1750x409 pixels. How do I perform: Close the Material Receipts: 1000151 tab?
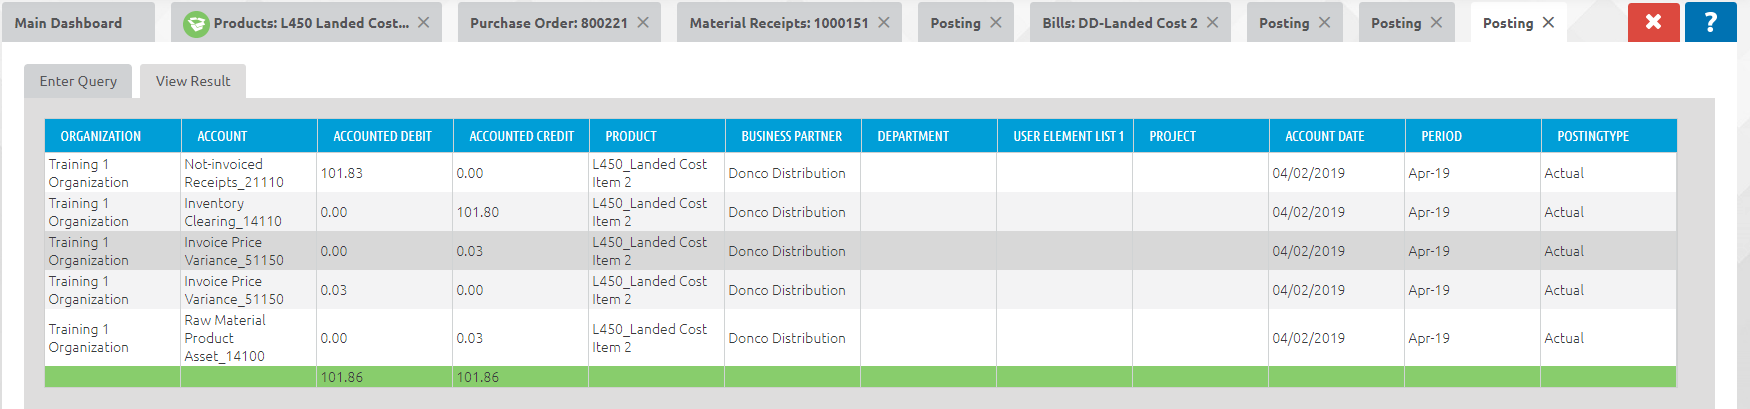(x=884, y=22)
